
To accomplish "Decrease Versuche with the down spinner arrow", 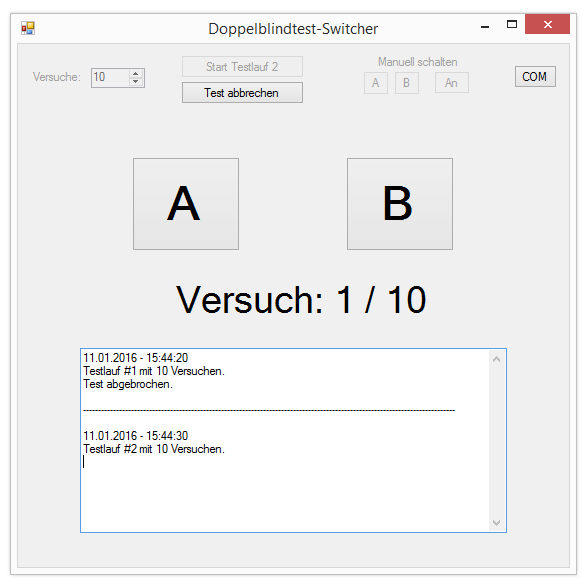I will (136, 82).
